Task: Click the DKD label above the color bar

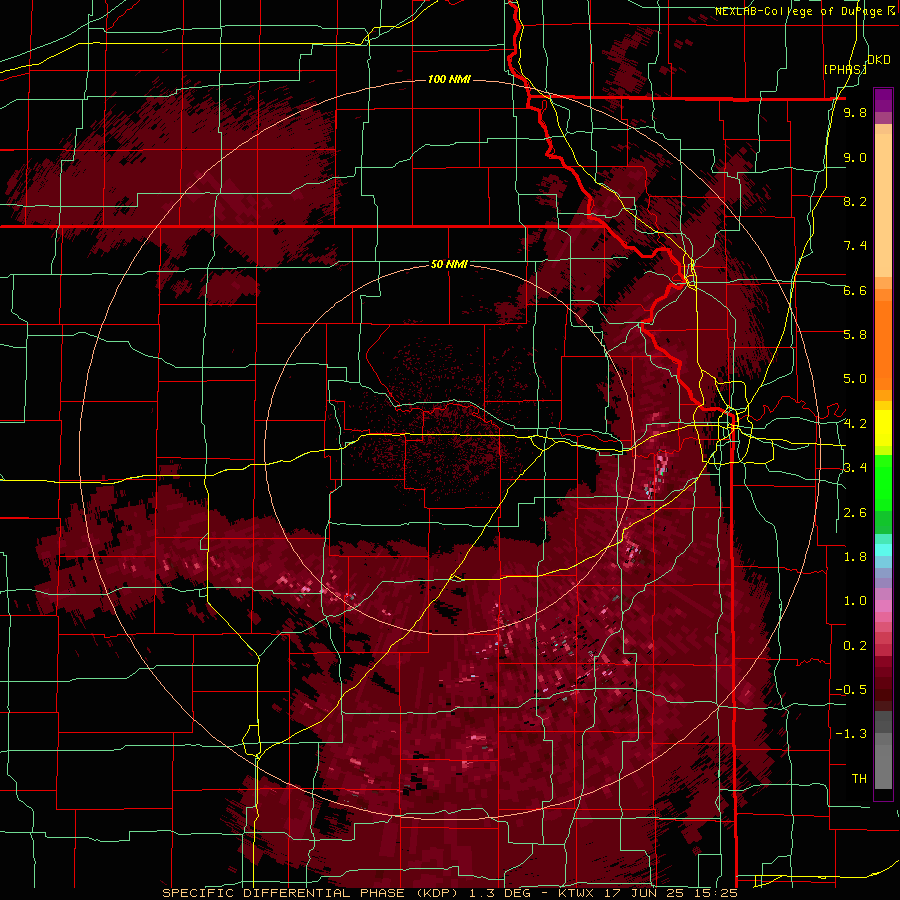Action: coord(878,60)
